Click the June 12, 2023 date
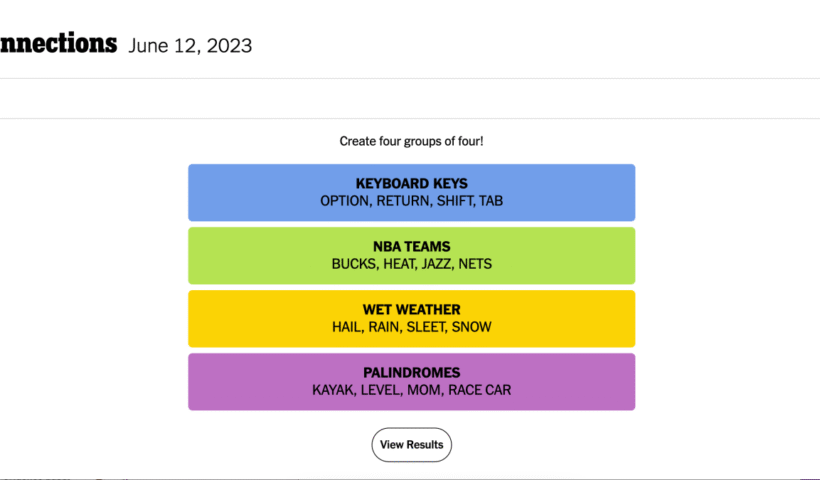This screenshot has width=820, height=480. pyautogui.click(x=190, y=46)
